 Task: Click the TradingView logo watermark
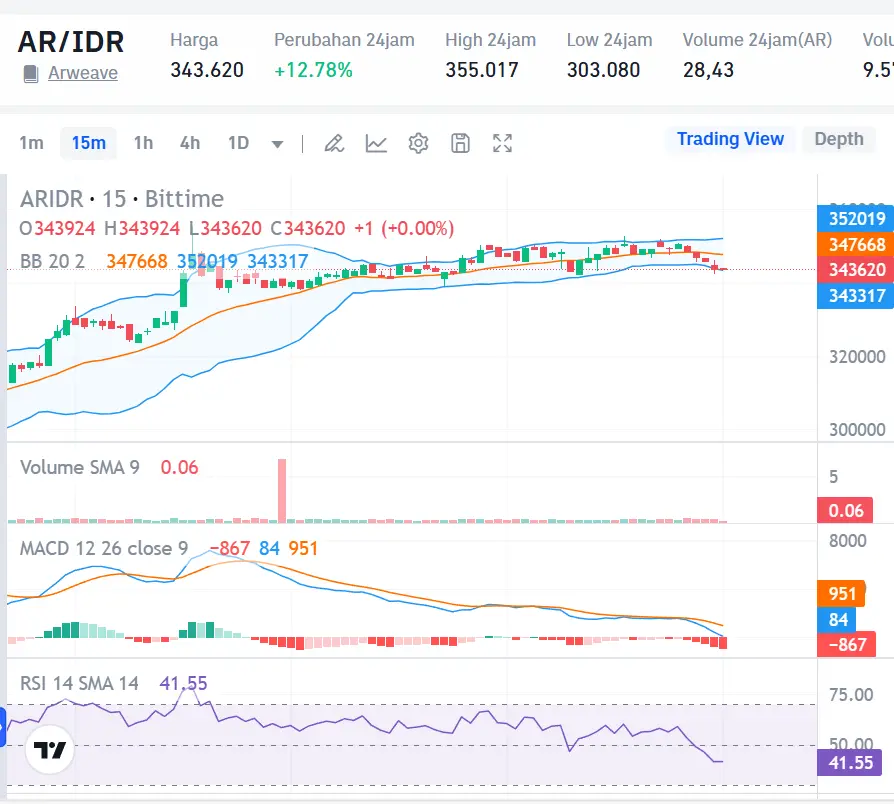click(50, 748)
